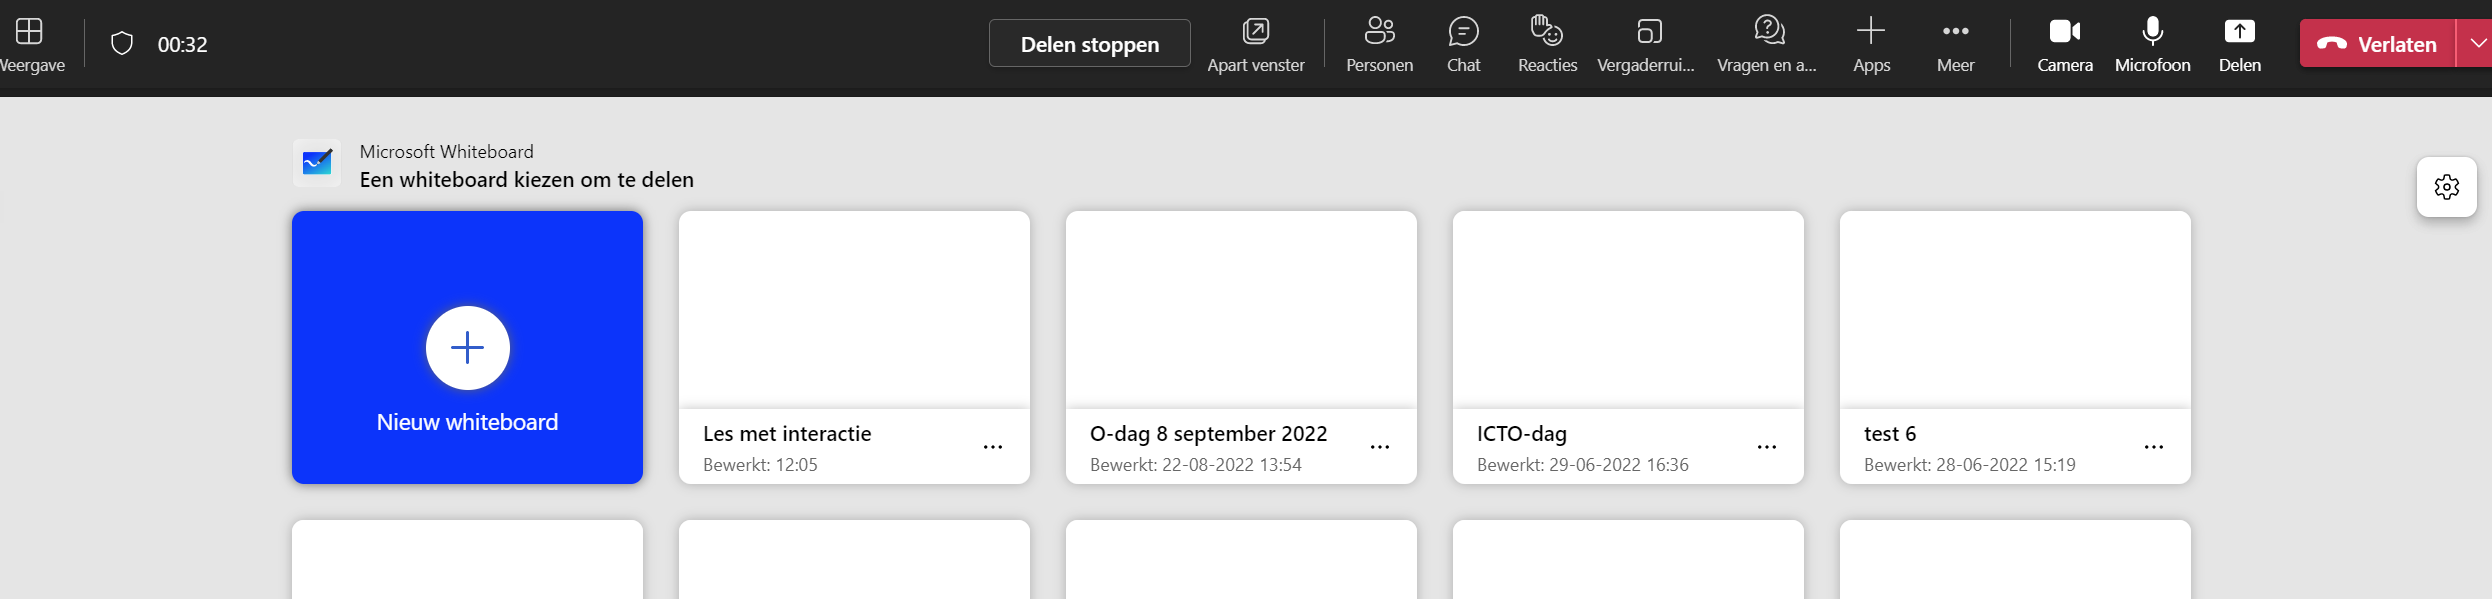Open the Personen participants panel
Screen dimensions: 2492x599
pyautogui.click(x=1379, y=44)
